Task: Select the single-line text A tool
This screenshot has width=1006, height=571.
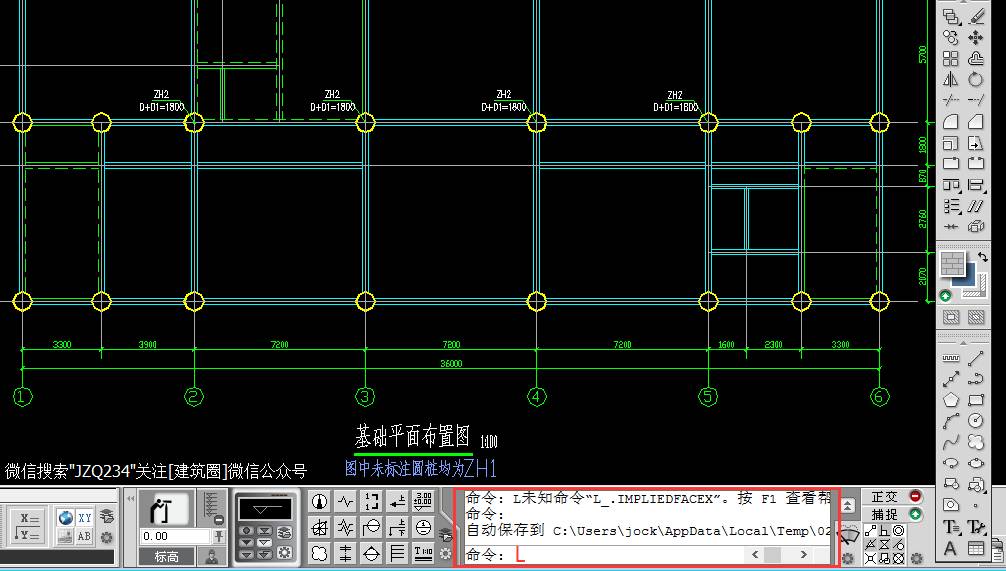Action: [x=951, y=549]
